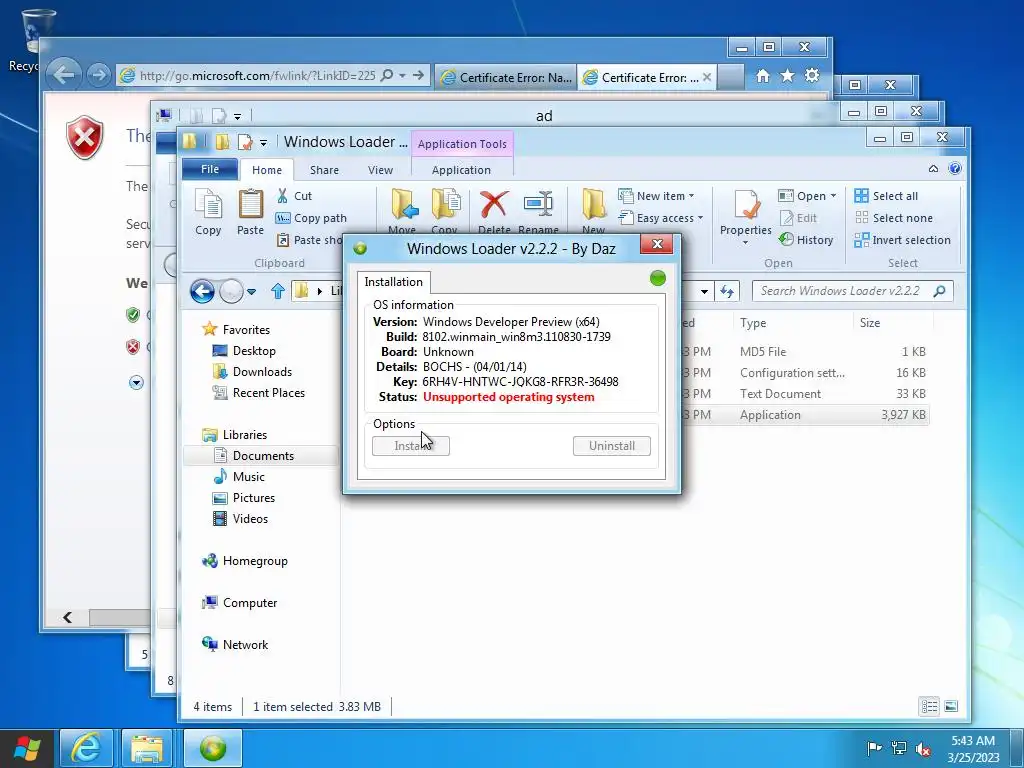The image size is (1024, 768).
Task: Click the Rename icon in ribbon
Action: point(538,204)
